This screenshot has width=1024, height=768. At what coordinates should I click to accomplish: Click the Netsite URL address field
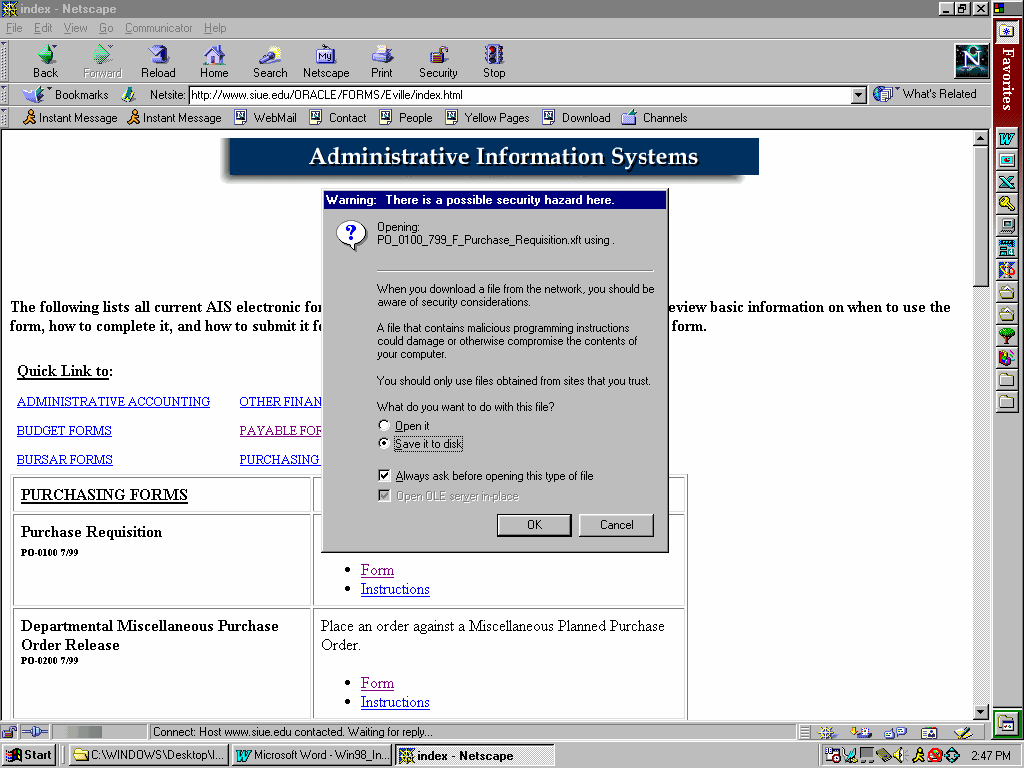[x=518, y=95]
